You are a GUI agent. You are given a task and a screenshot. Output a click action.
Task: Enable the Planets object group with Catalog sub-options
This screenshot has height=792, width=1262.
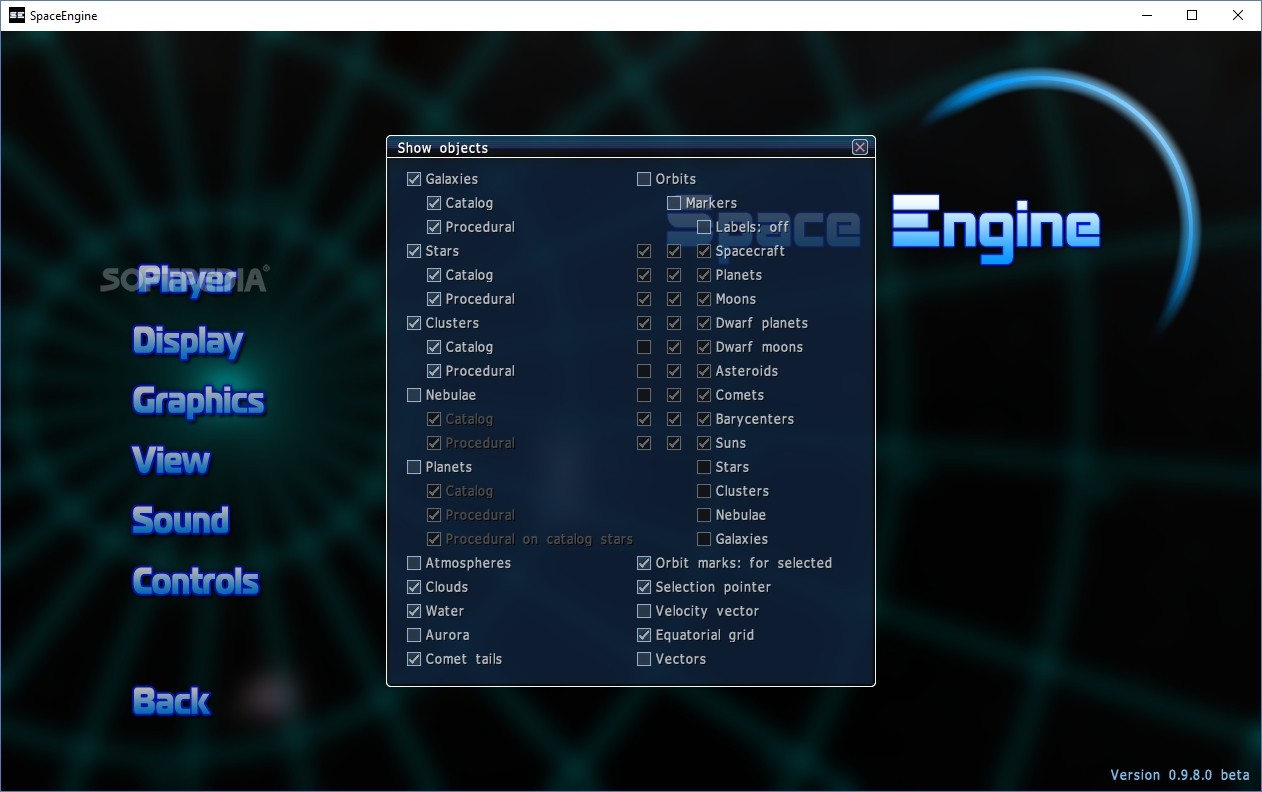(414, 467)
